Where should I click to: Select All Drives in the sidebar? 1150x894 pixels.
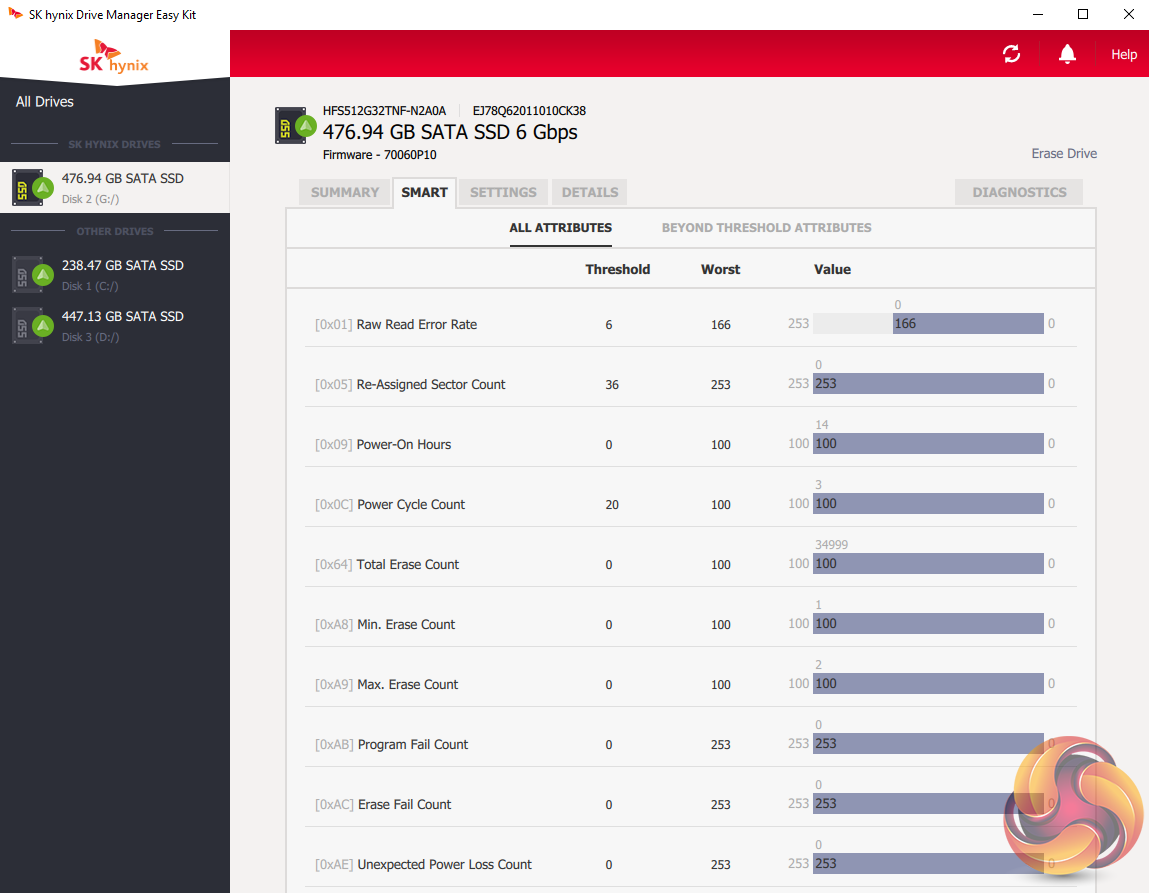coord(45,102)
